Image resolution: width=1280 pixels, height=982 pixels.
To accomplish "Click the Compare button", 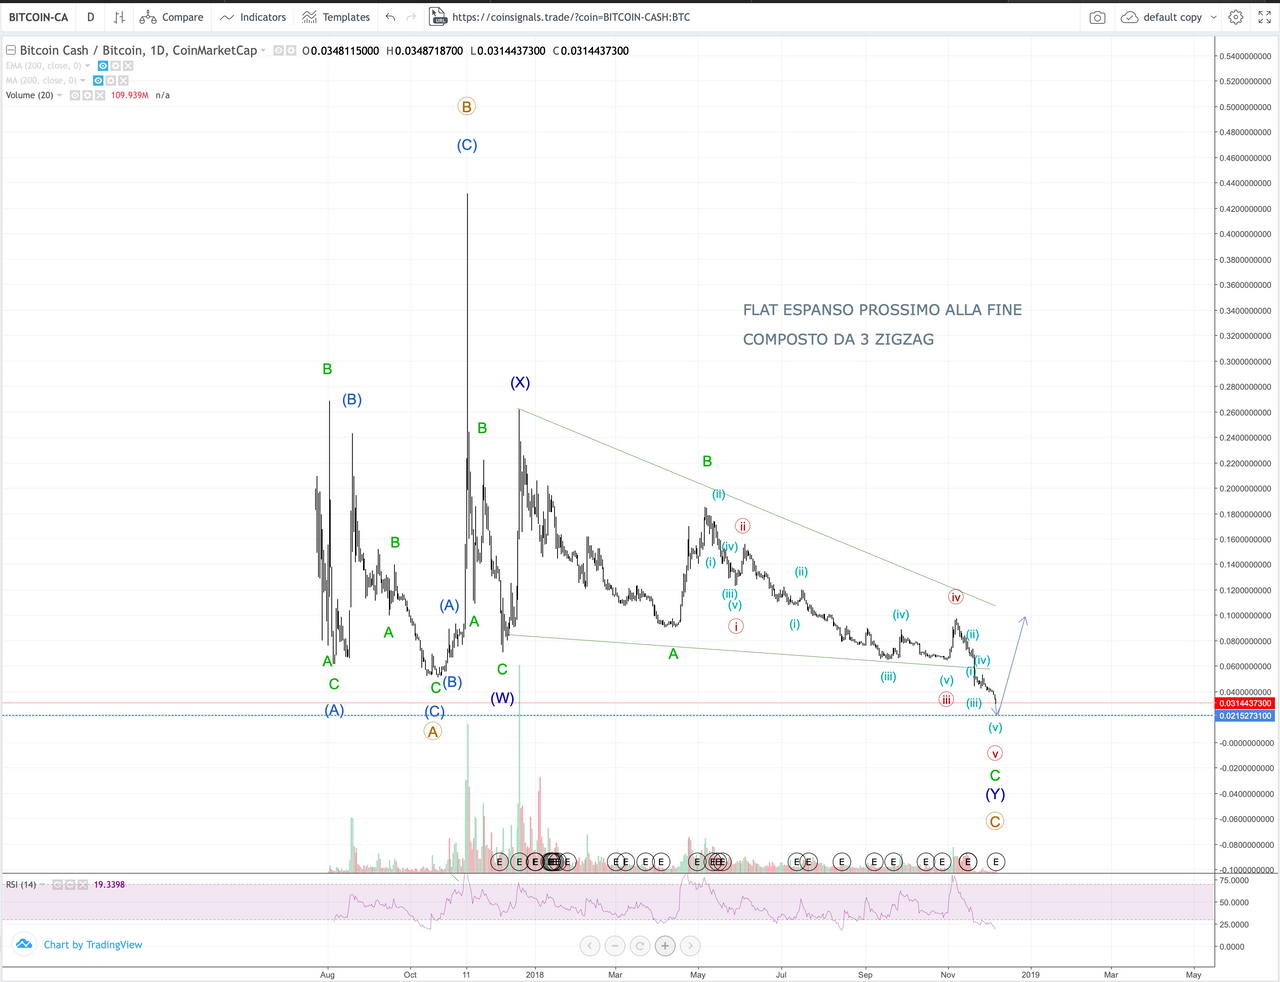I will point(171,17).
